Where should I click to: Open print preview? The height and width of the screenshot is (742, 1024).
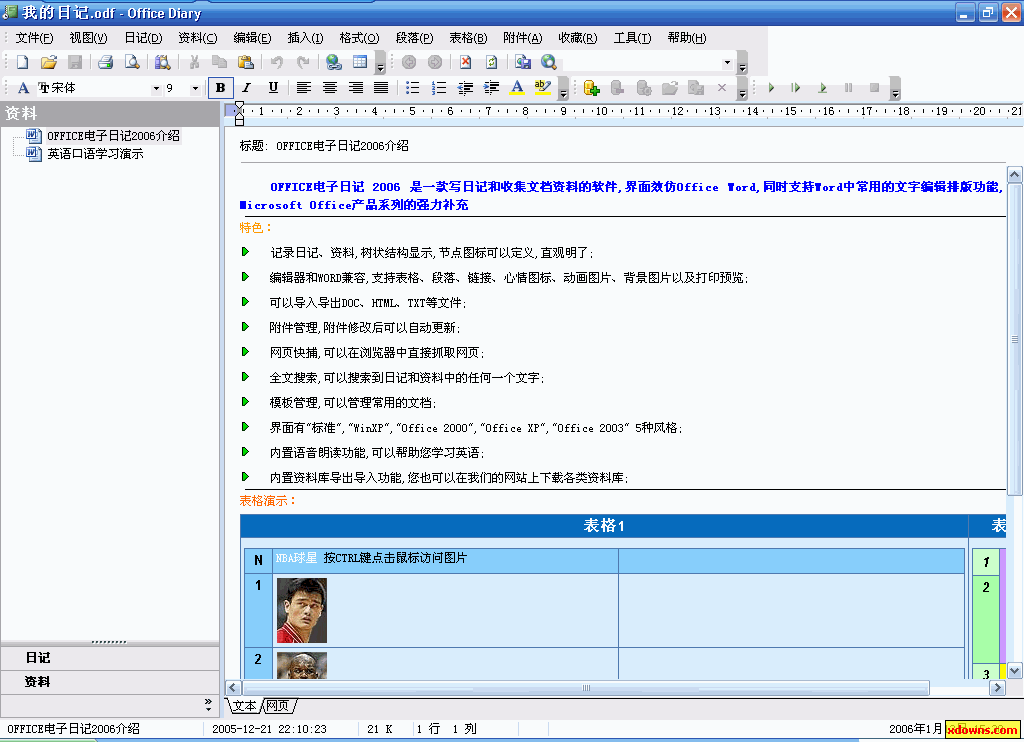click(132, 62)
